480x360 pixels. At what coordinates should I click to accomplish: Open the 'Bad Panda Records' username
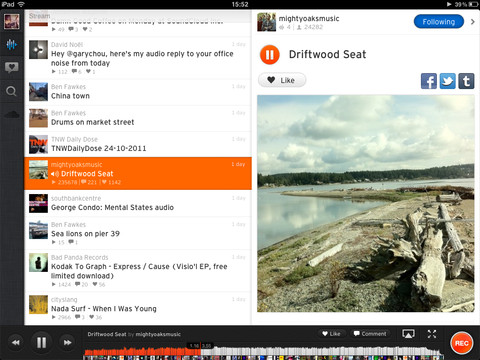coord(80,257)
